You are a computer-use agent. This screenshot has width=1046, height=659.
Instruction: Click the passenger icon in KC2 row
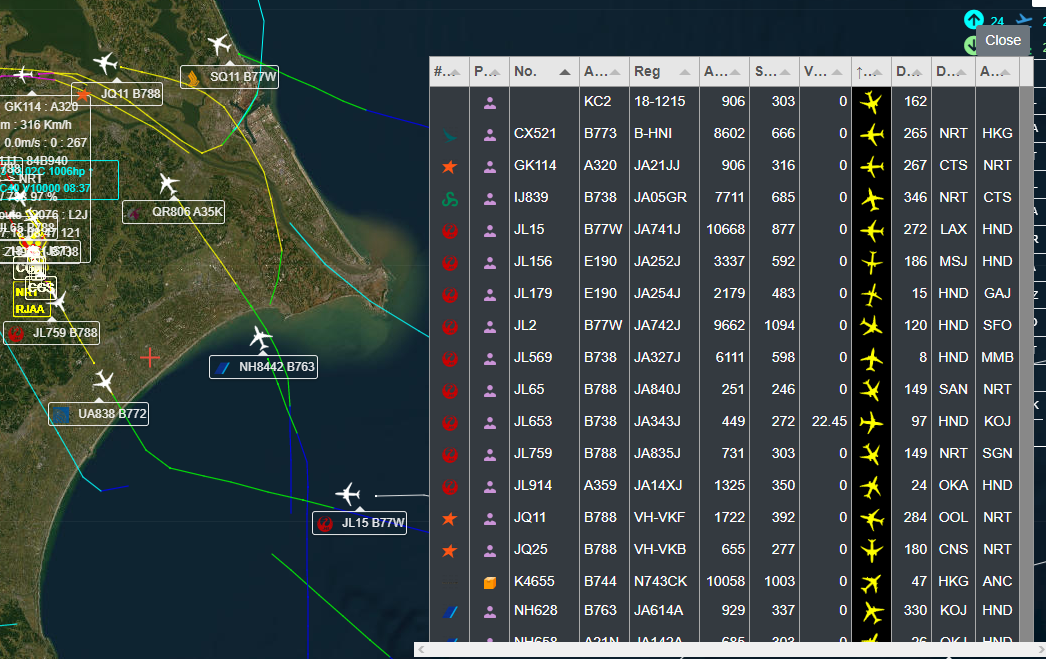click(x=490, y=103)
